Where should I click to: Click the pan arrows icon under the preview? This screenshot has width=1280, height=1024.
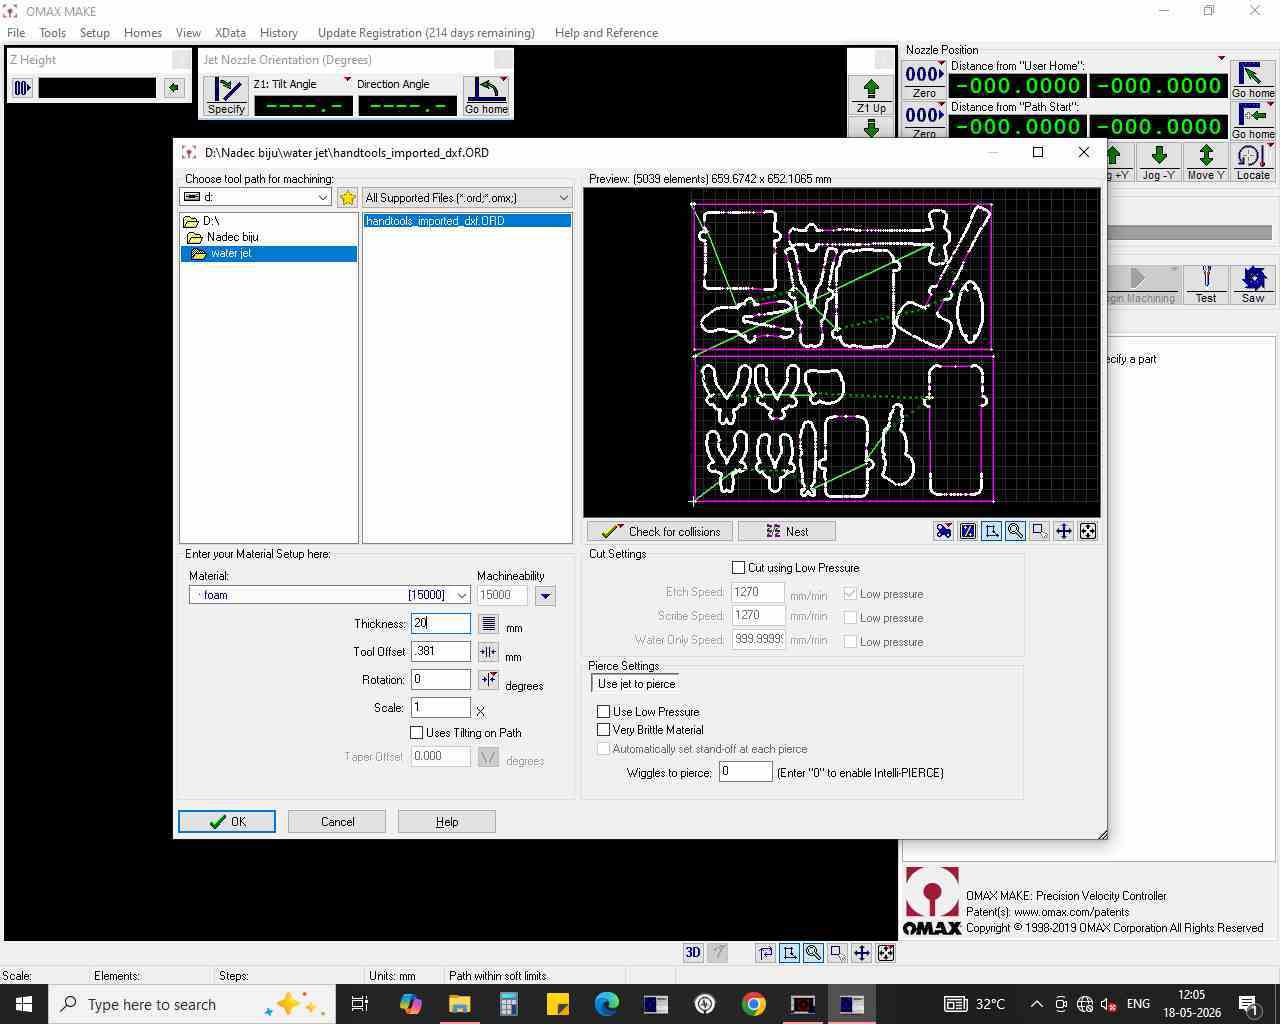tap(1064, 531)
